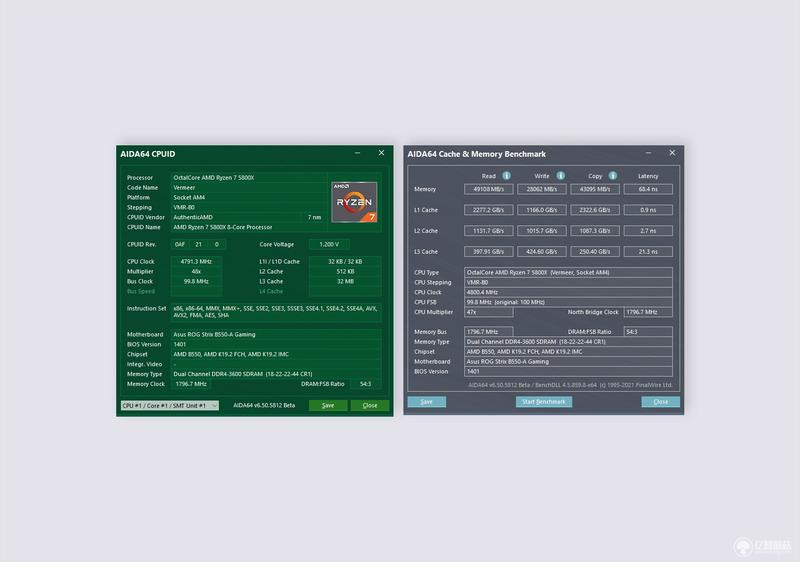Click Bus Clock value 99.8 MHz

point(196,282)
